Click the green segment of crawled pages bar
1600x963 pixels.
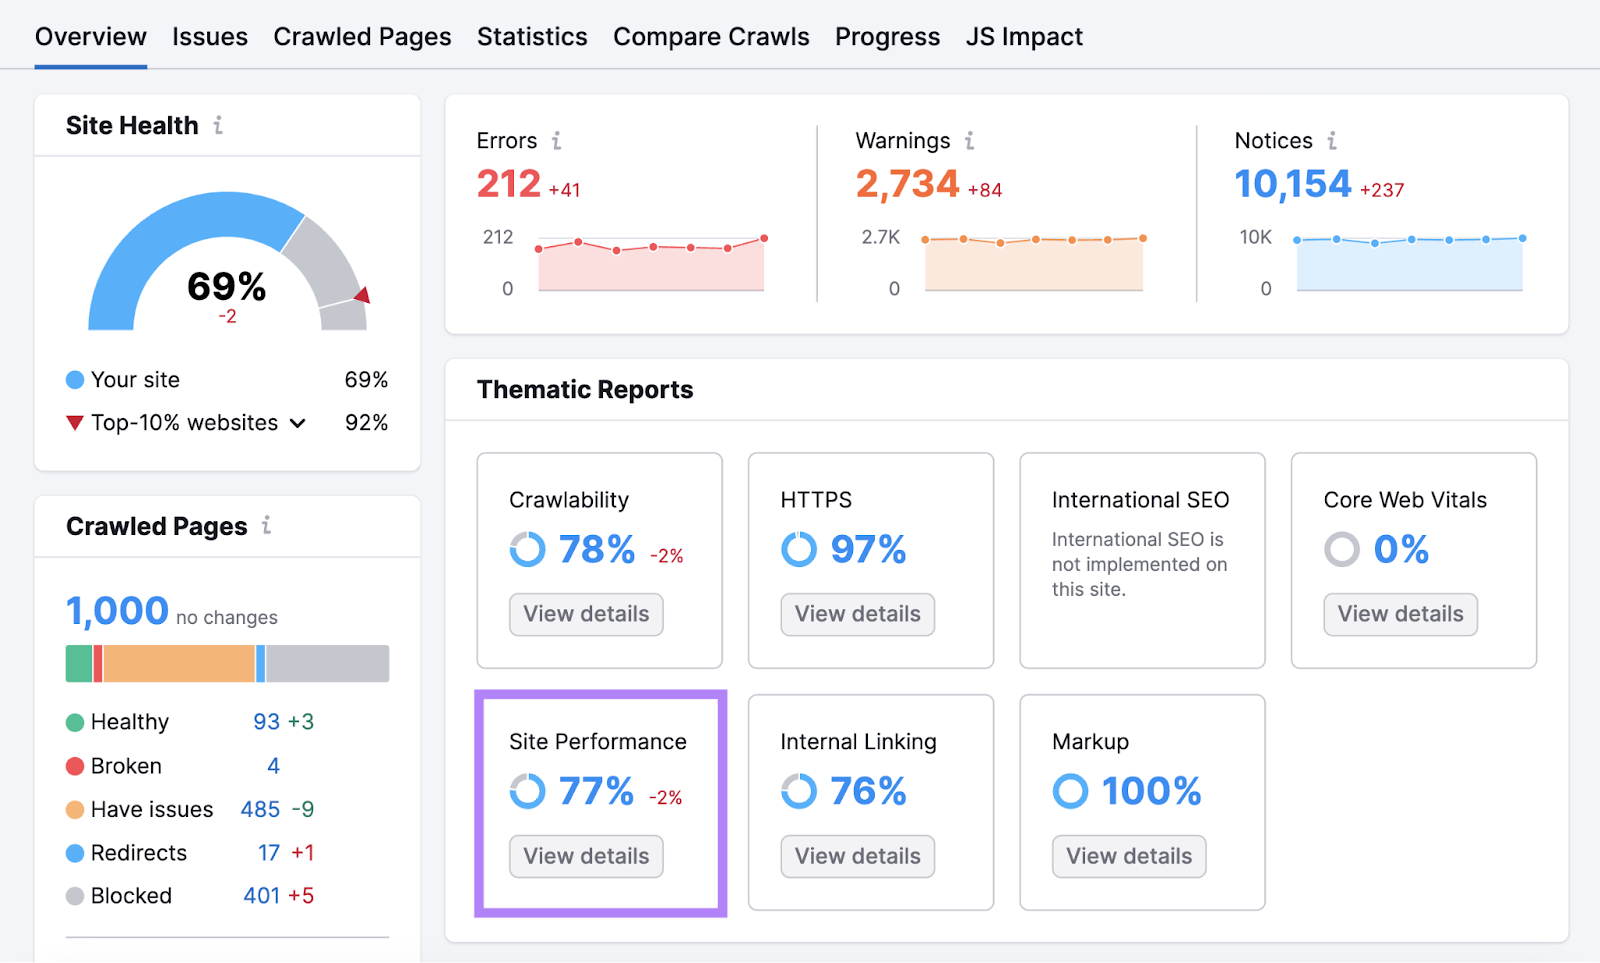click(79, 664)
